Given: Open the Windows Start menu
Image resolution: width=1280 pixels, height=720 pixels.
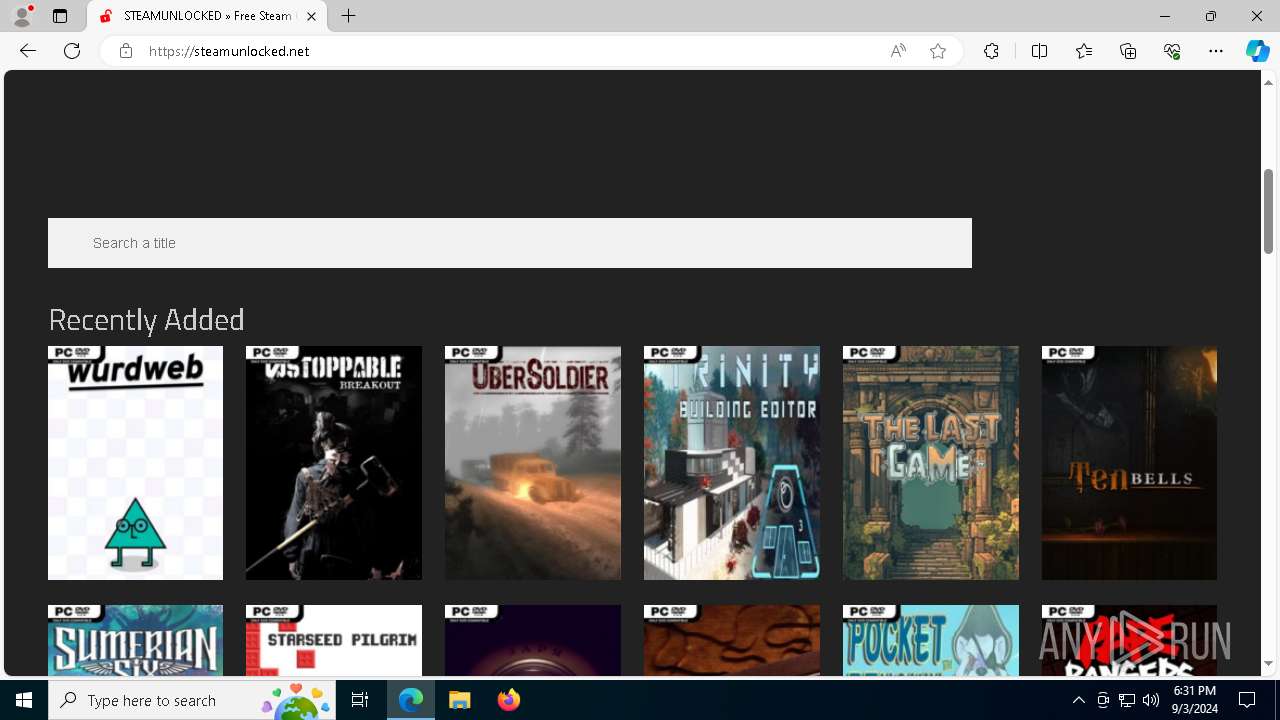Looking at the screenshot, I should tap(24, 700).
